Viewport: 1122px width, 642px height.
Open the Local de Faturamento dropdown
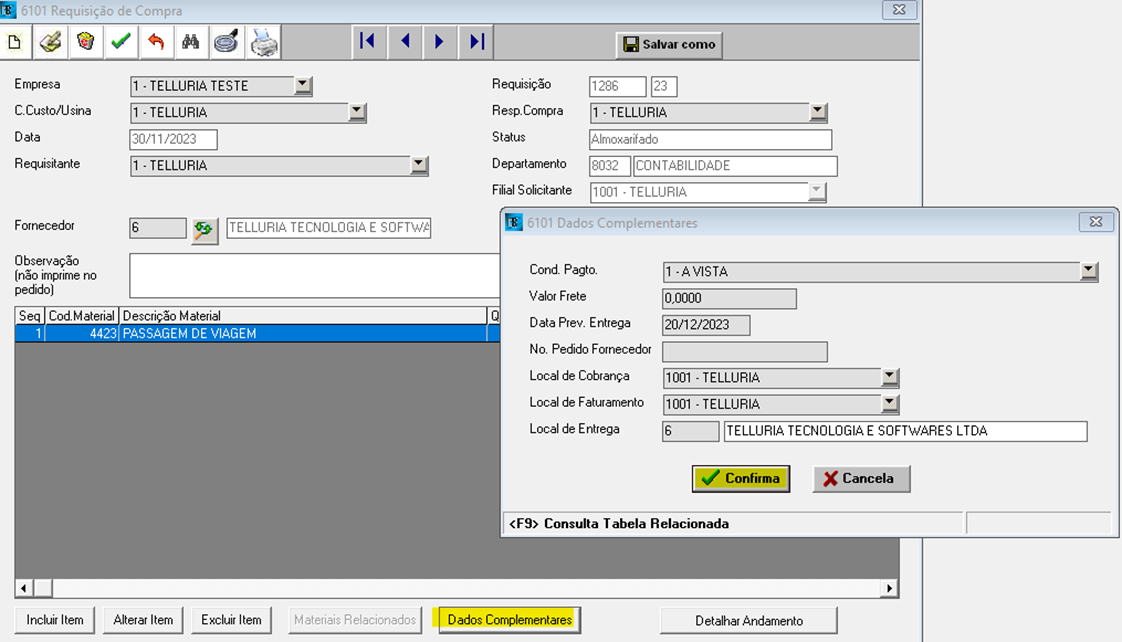coord(889,404)
